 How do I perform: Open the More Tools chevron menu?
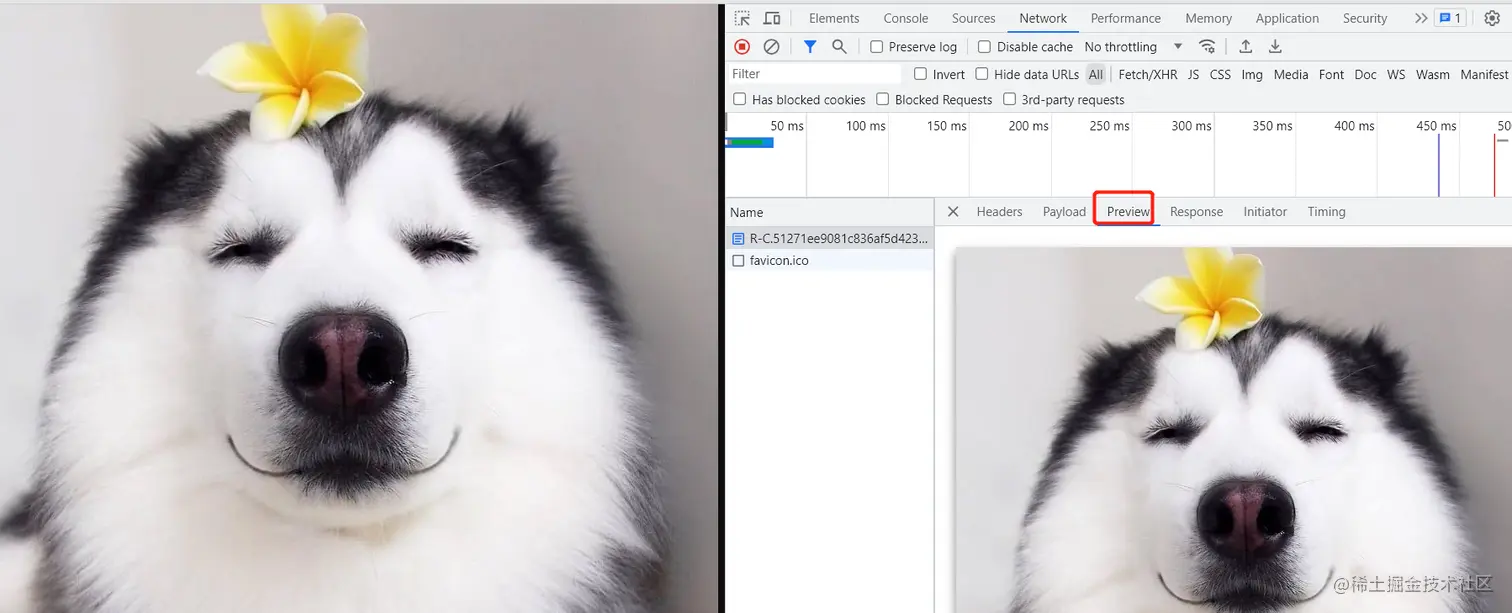1421,18
